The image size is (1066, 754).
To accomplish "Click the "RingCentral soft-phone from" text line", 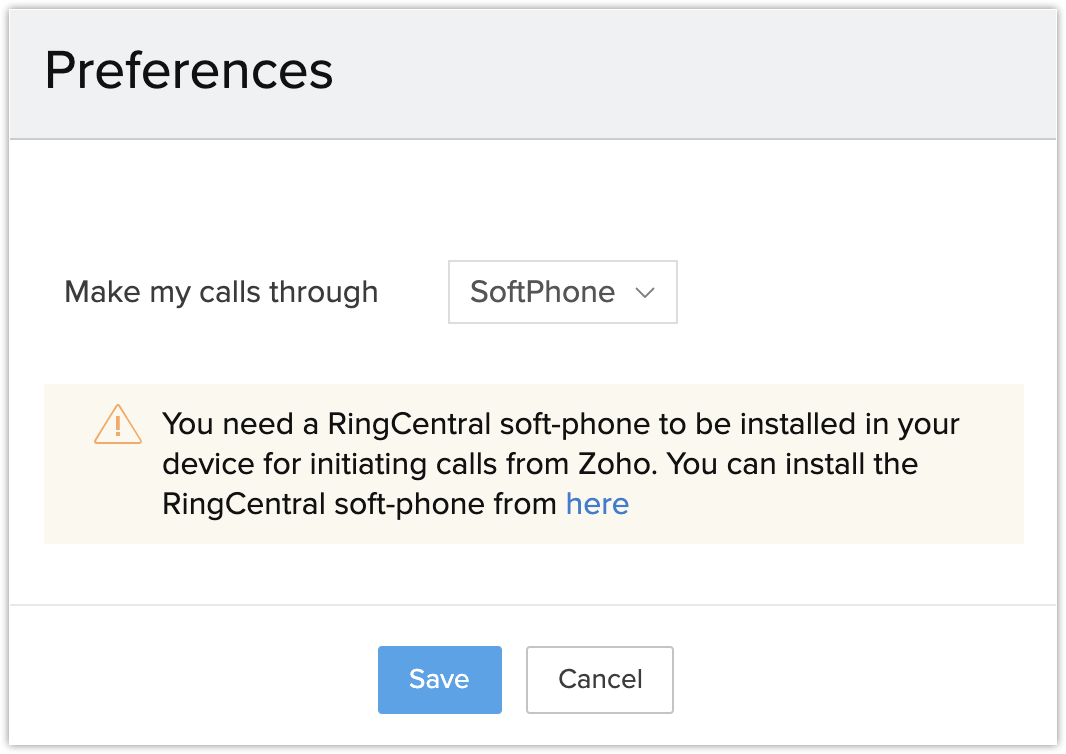I will pos(360,504).
